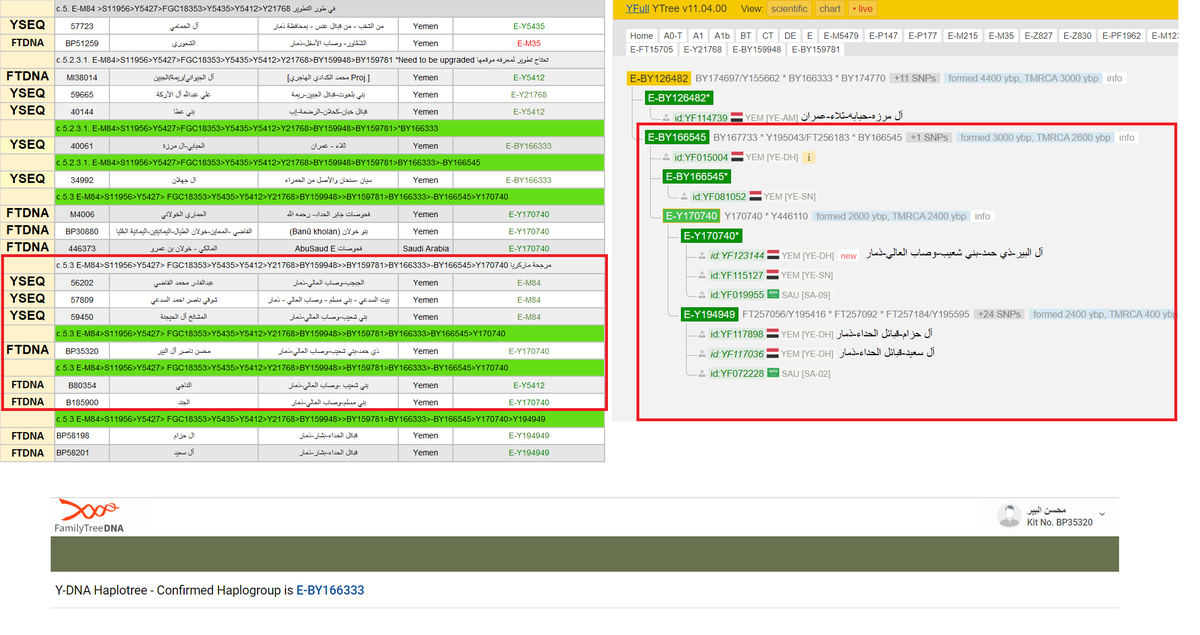This screenshot has width=1200, height=635.
Task: Select the E-FT15705 breadcrumb tab
Action: (654, 49)
